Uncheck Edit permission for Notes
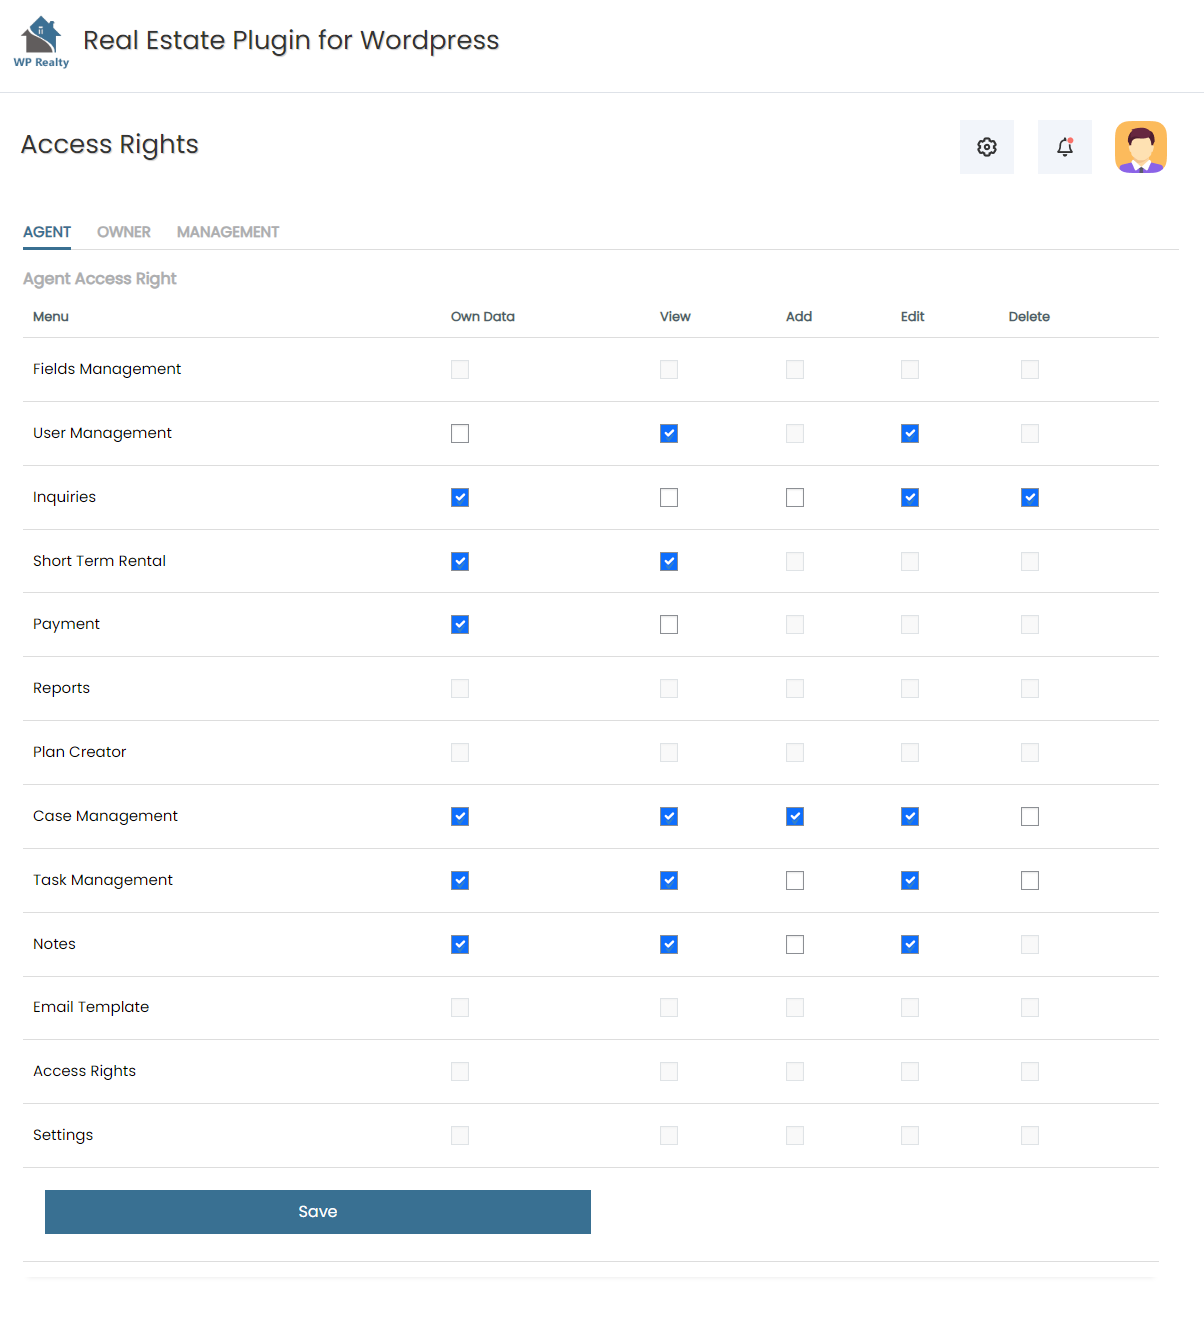The width and height of the screenshot is (1204, 1334). click(x=910, y=945)
